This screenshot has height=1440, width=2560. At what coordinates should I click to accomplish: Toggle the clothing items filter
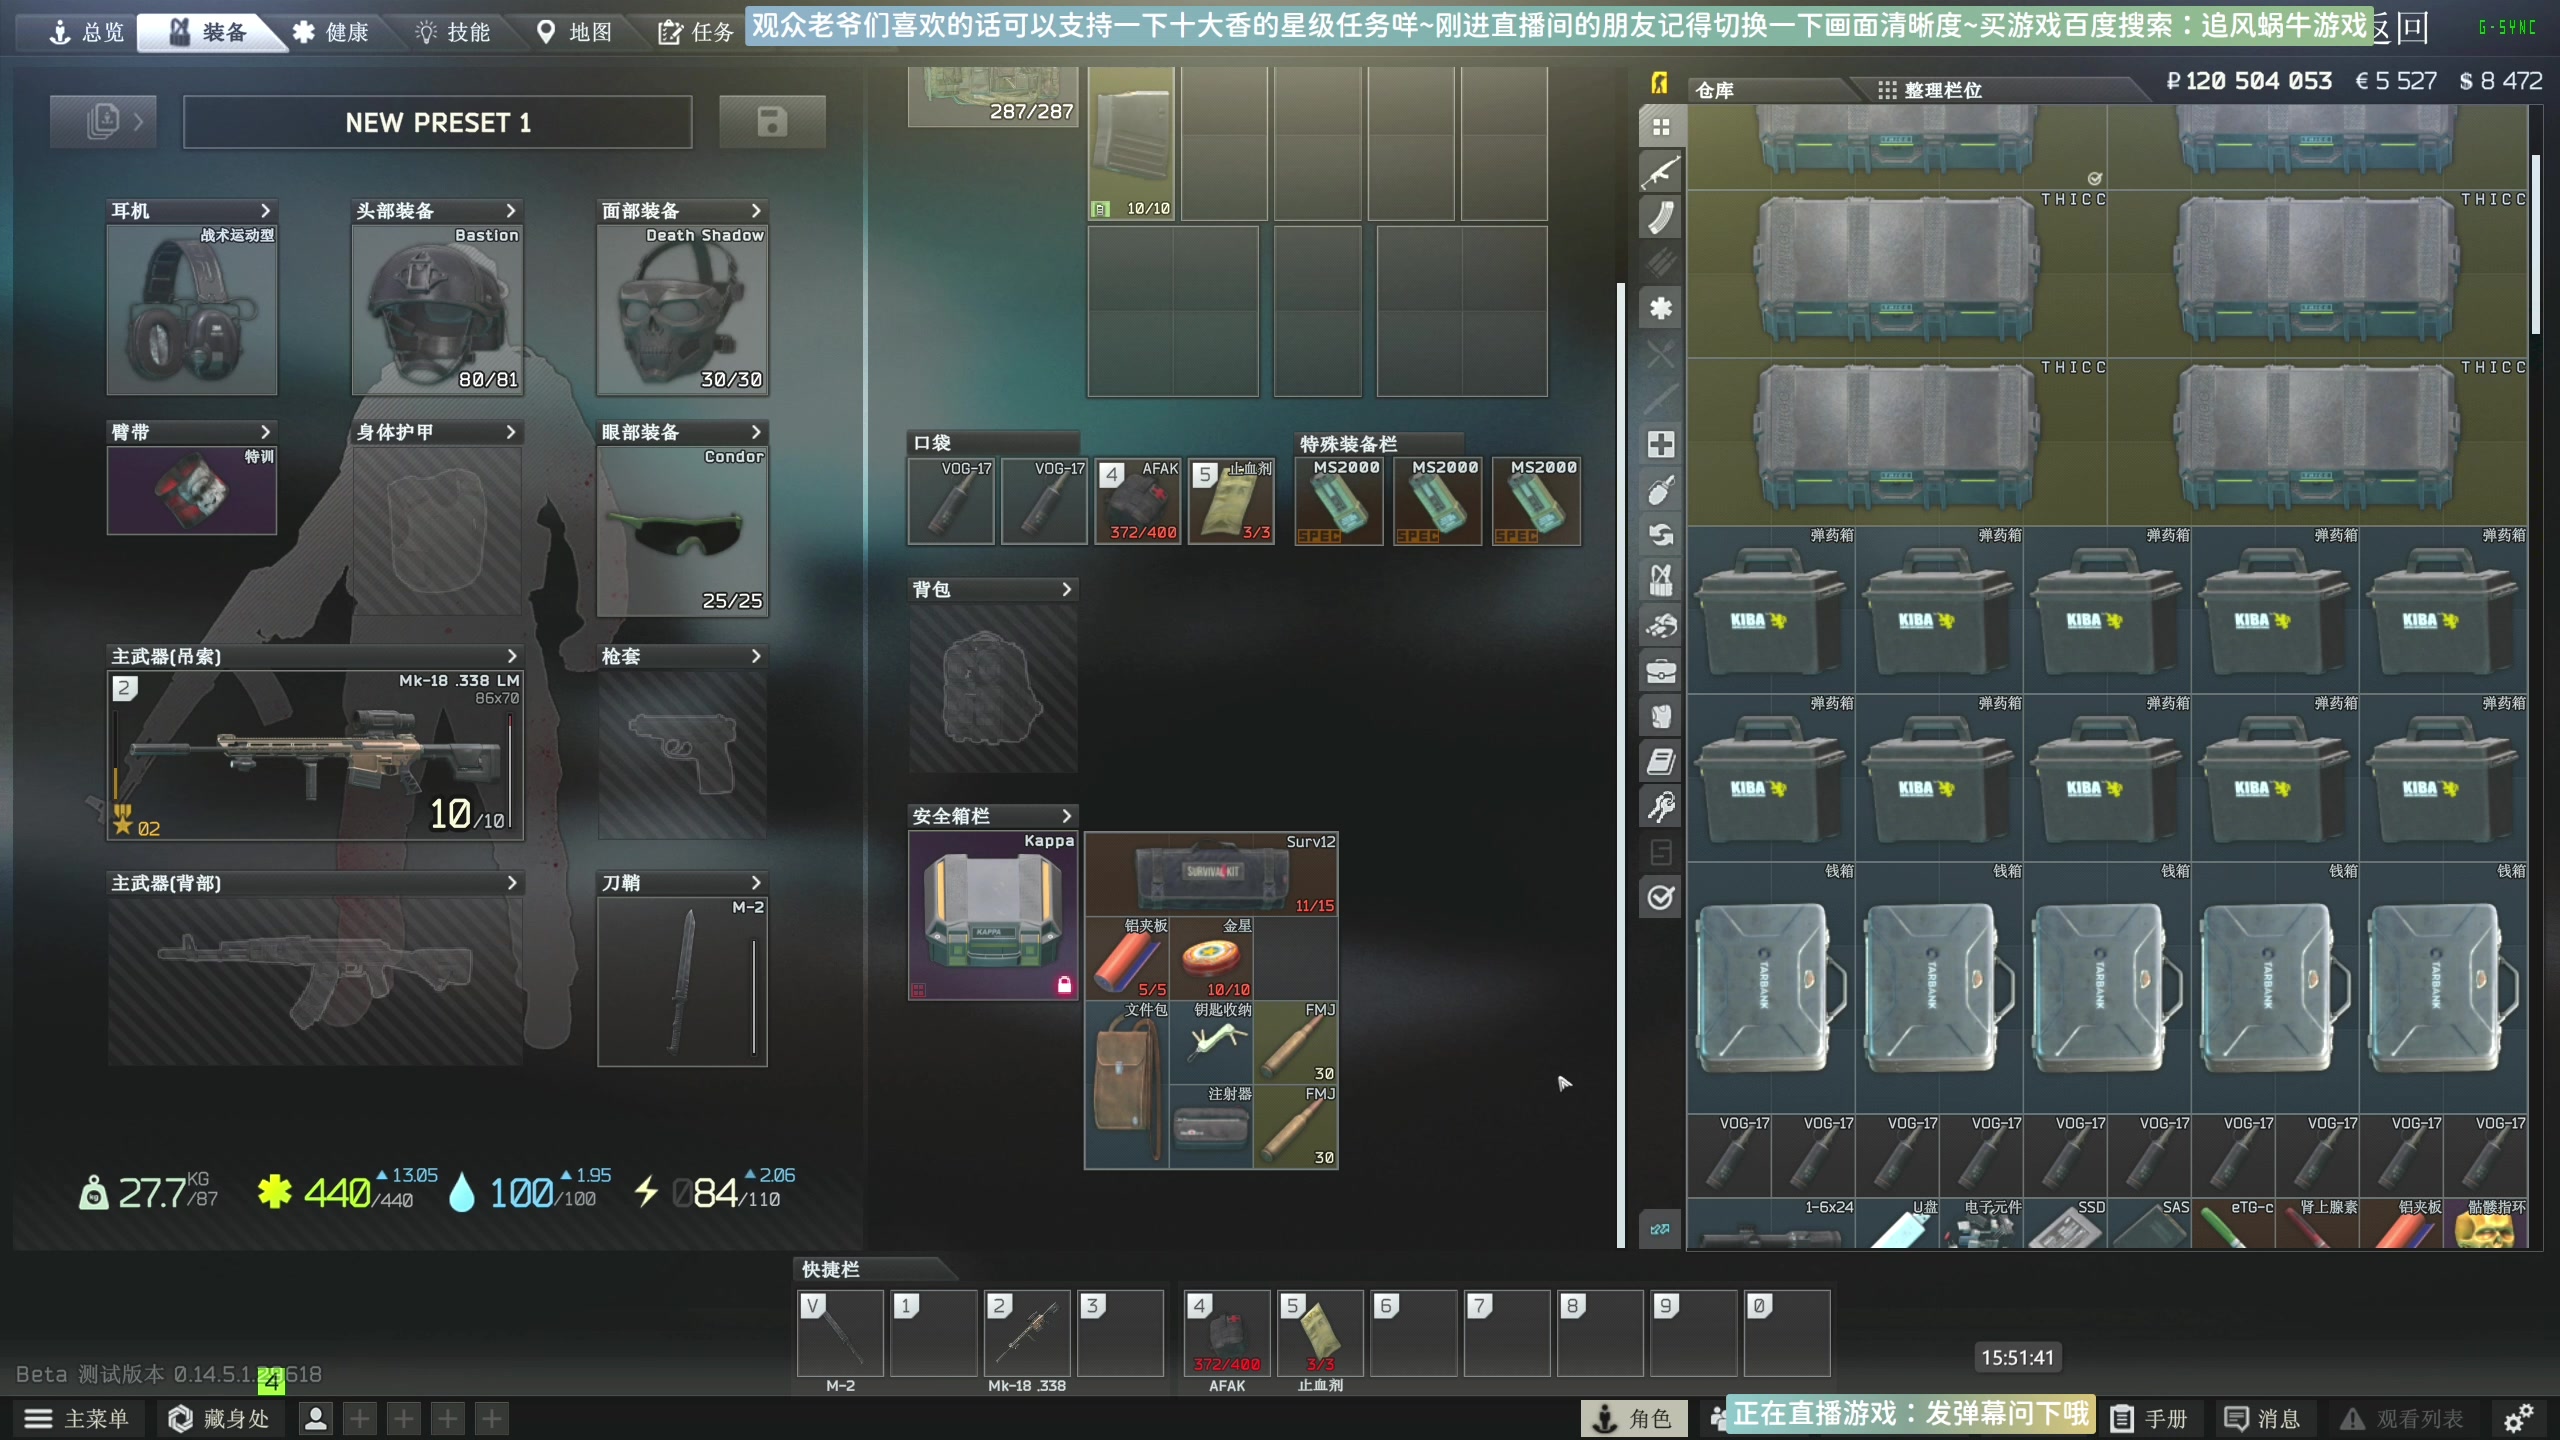pos(1661,626)
